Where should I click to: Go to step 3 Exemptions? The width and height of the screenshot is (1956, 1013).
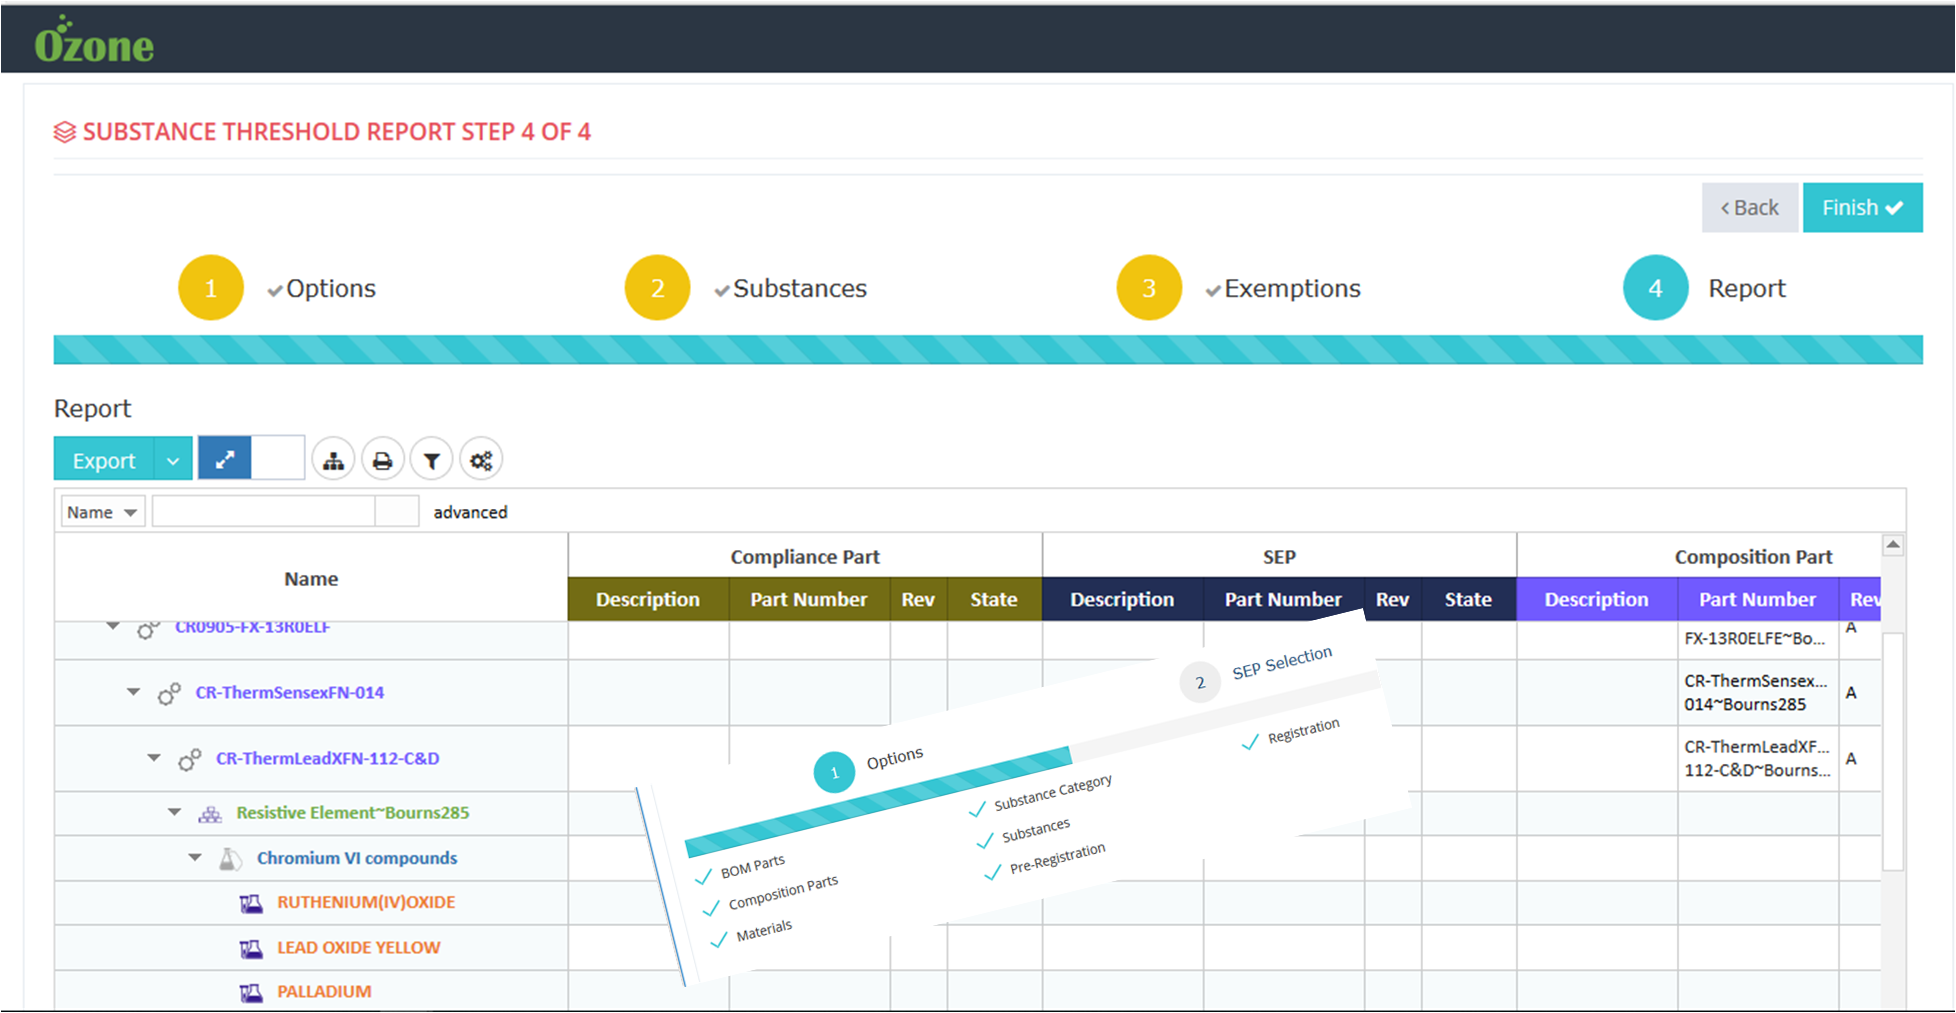(1149, 288)
